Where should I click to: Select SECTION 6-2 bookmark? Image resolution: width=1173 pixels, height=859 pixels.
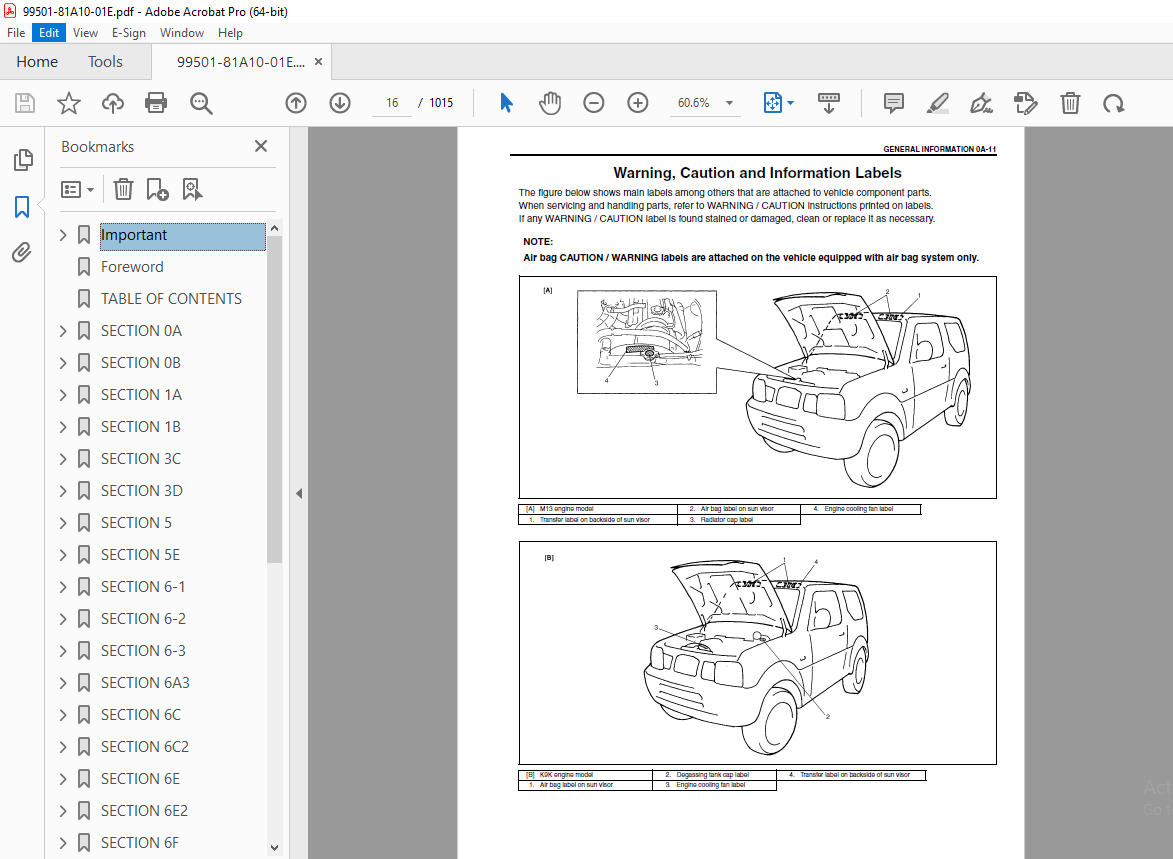click(143, 619)
